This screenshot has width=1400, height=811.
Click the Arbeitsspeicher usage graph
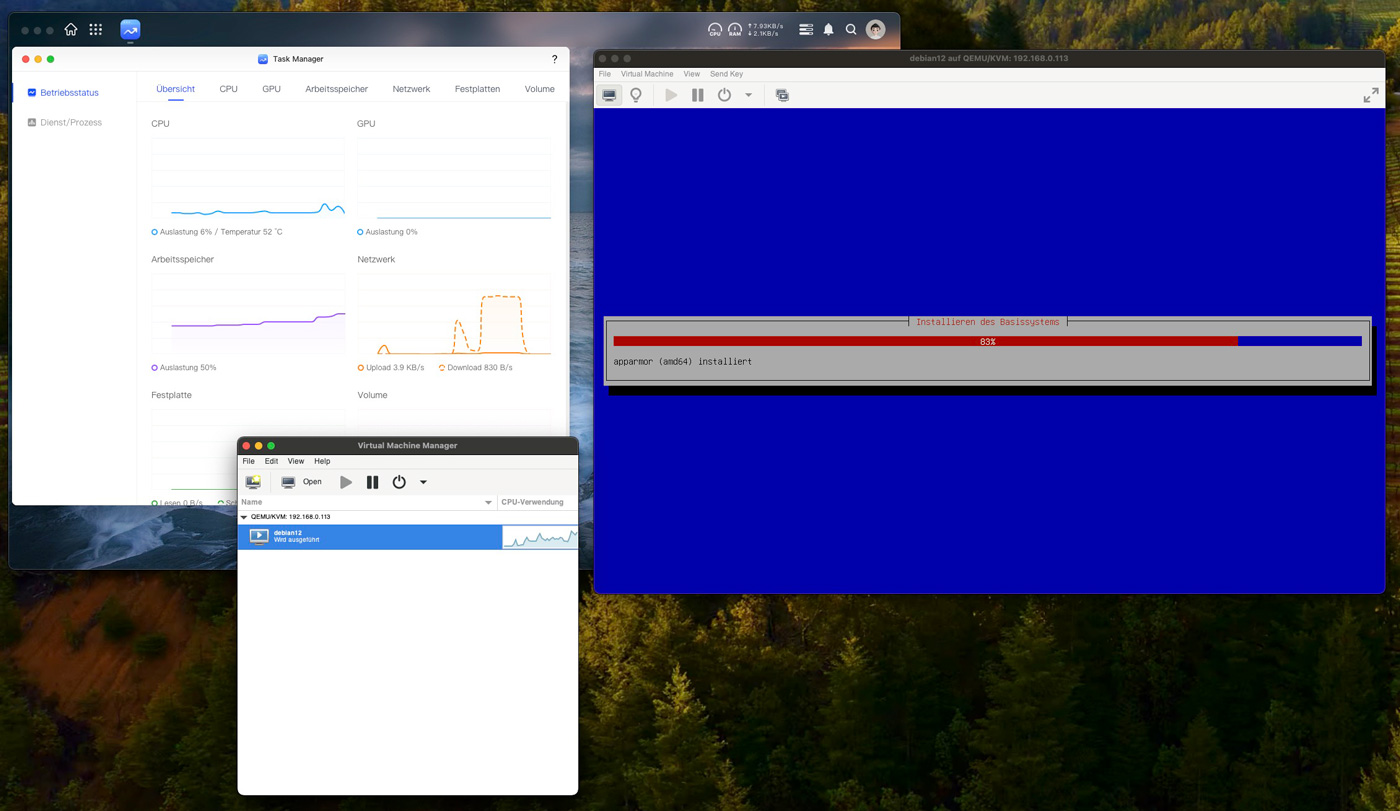click(x=248, y=314)
